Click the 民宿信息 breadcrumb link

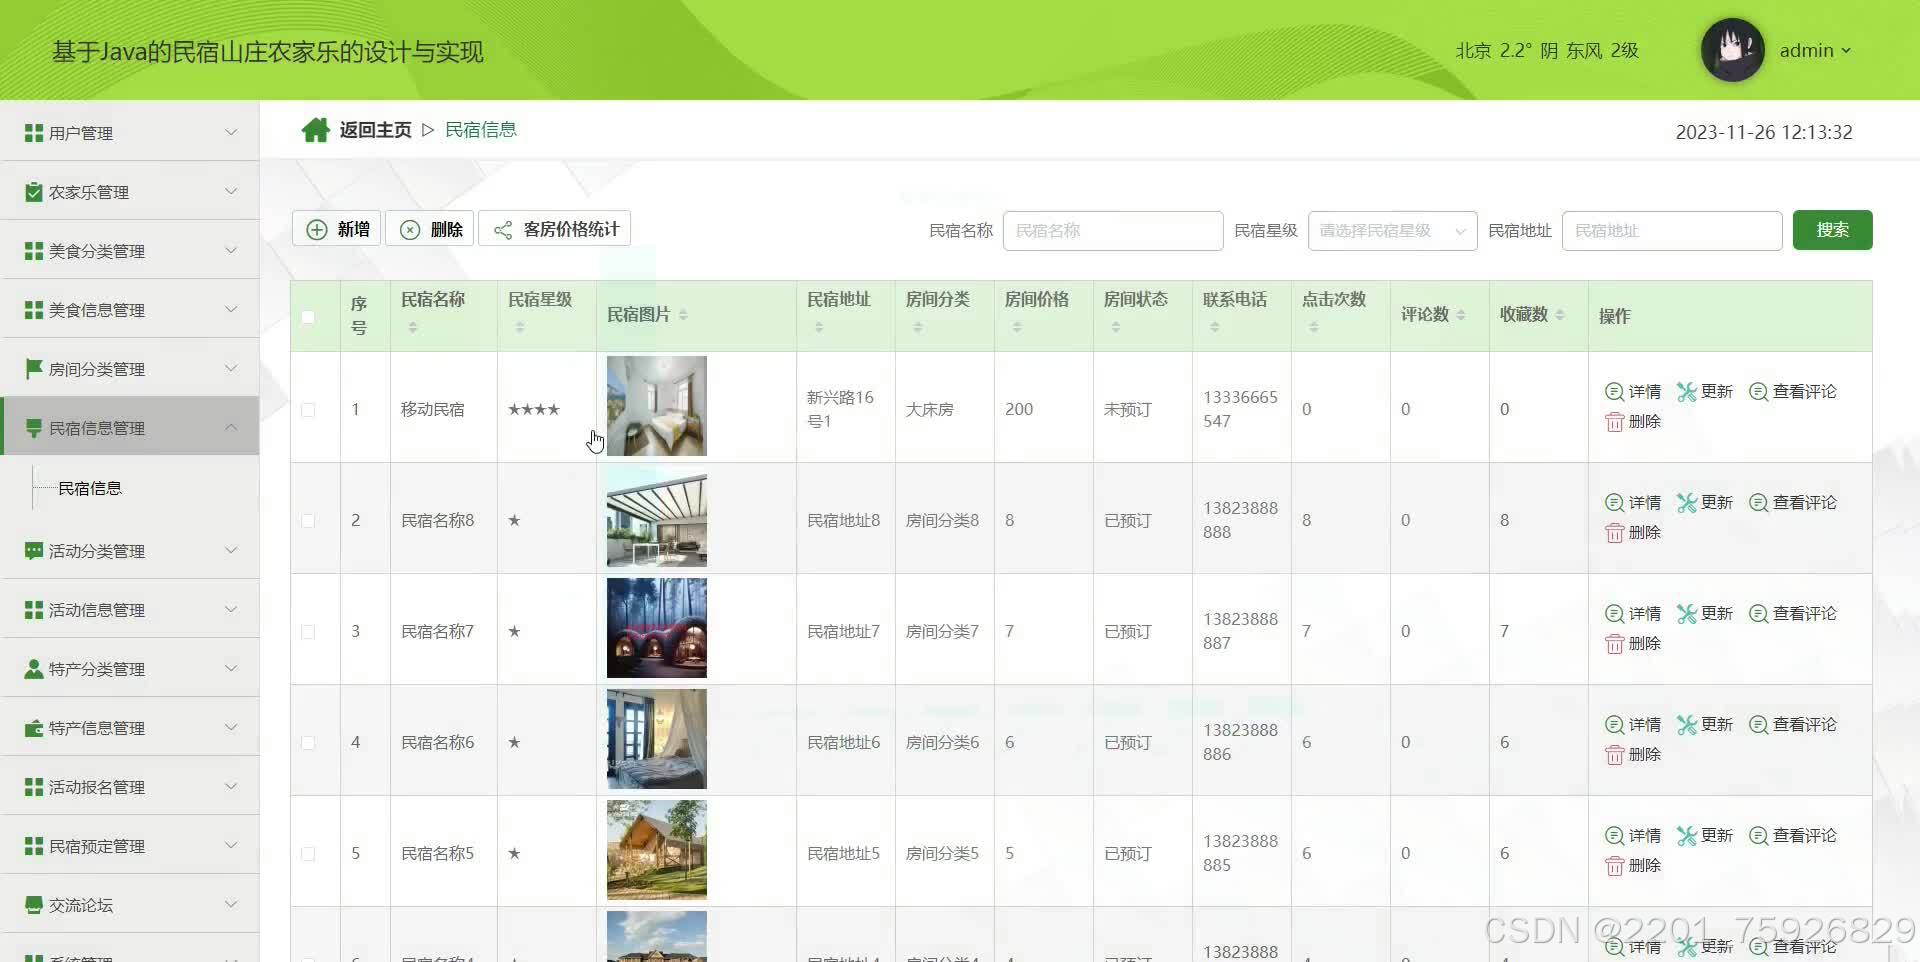481,130
